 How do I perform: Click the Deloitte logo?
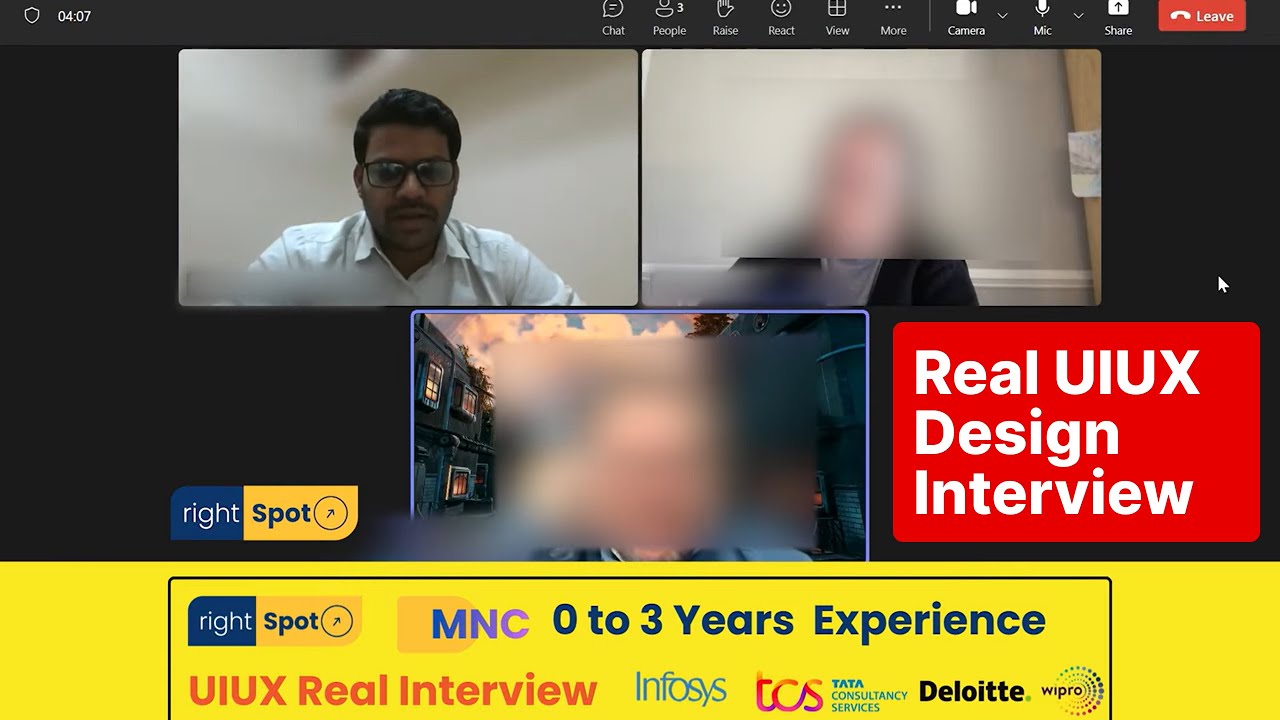974,691
